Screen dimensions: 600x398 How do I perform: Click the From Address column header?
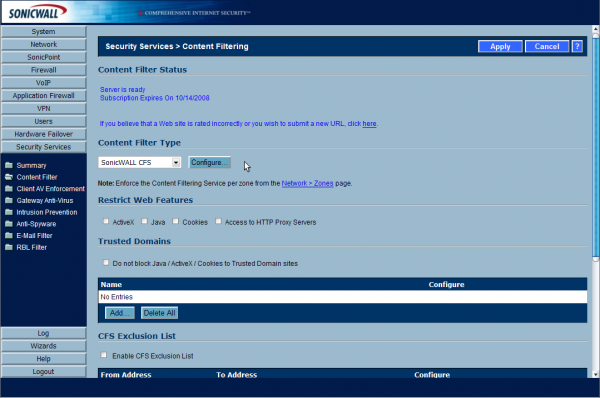coord(126,375)
